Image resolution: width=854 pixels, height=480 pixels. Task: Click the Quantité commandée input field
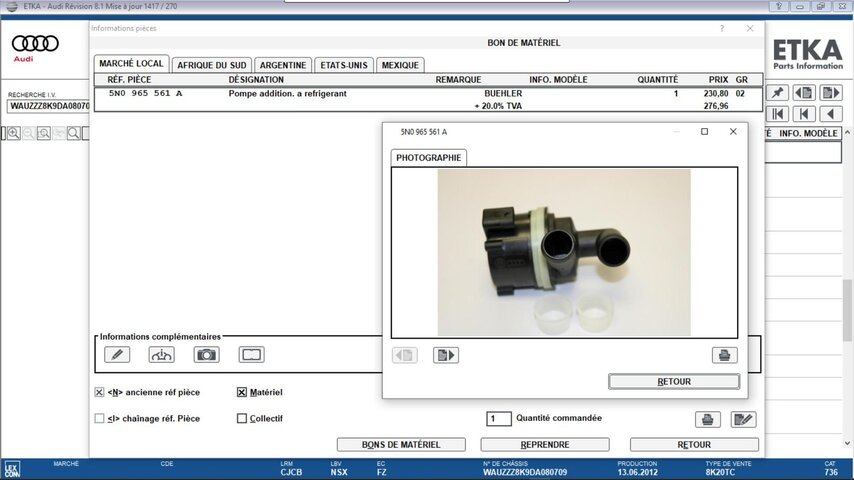[499, 418]
